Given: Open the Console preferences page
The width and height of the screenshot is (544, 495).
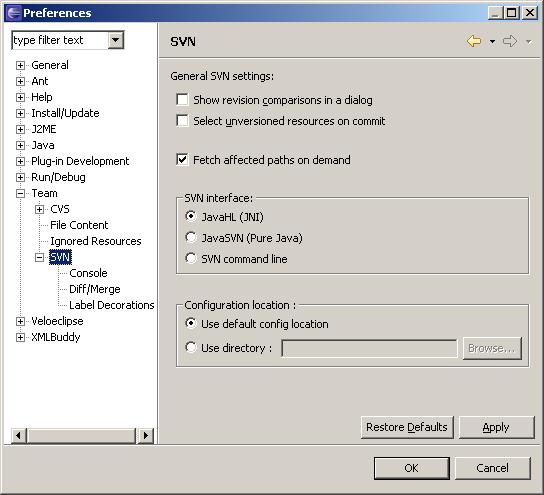Looking at the screenshot, I should (x=88, y=273).
